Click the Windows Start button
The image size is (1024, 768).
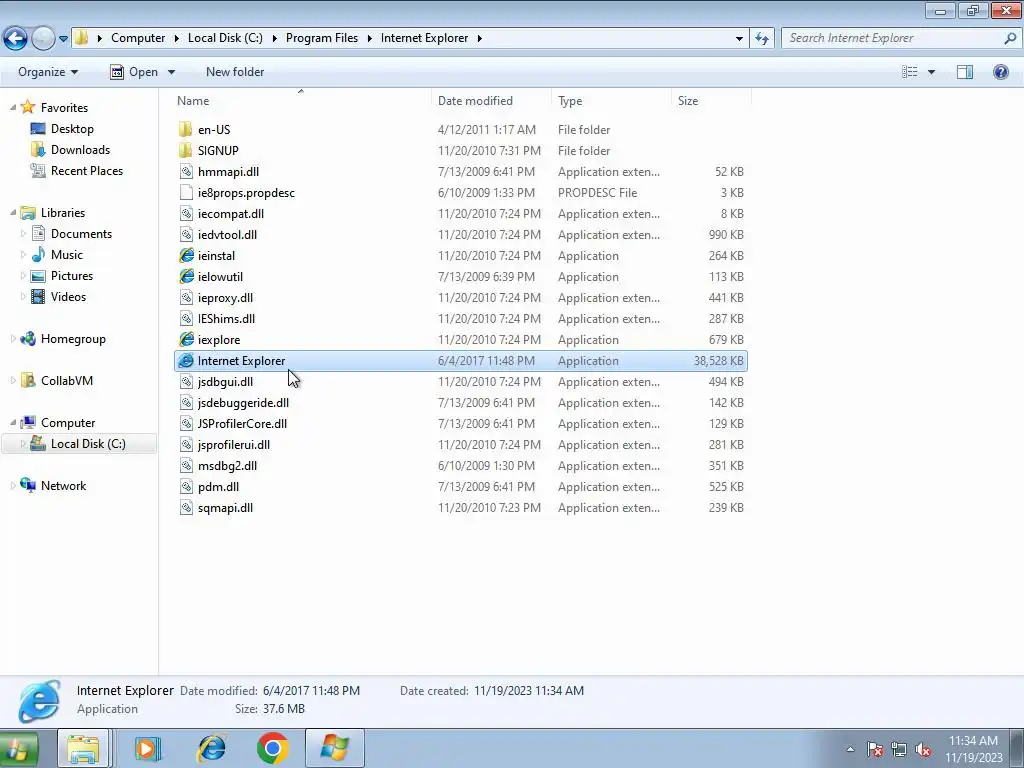(x=18, y=748)
